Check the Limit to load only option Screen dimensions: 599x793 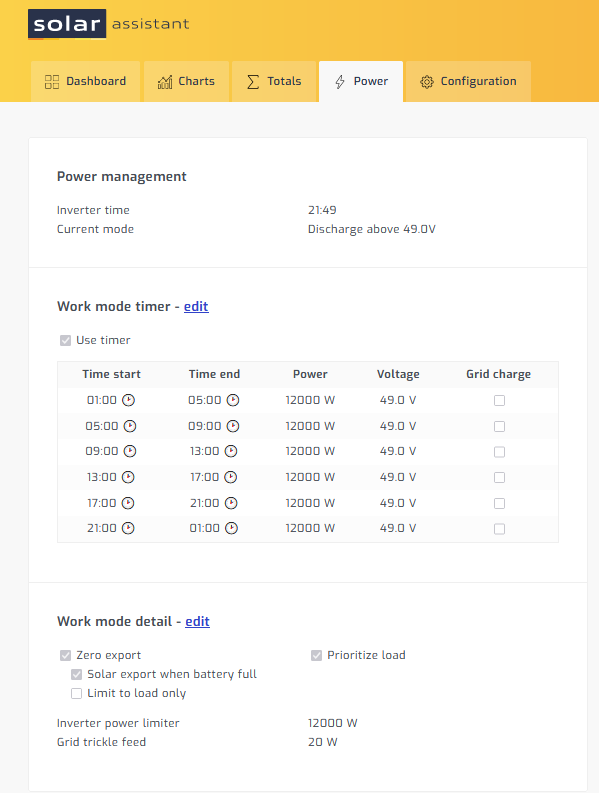click(76, 693)
